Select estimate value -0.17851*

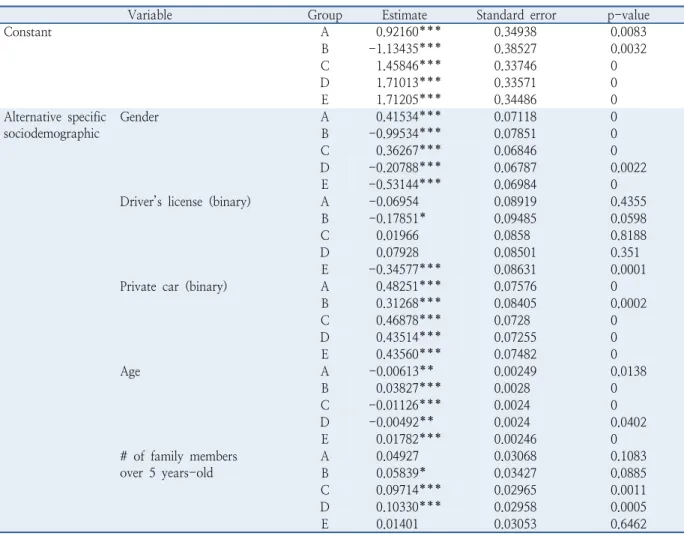coord(397,218)
